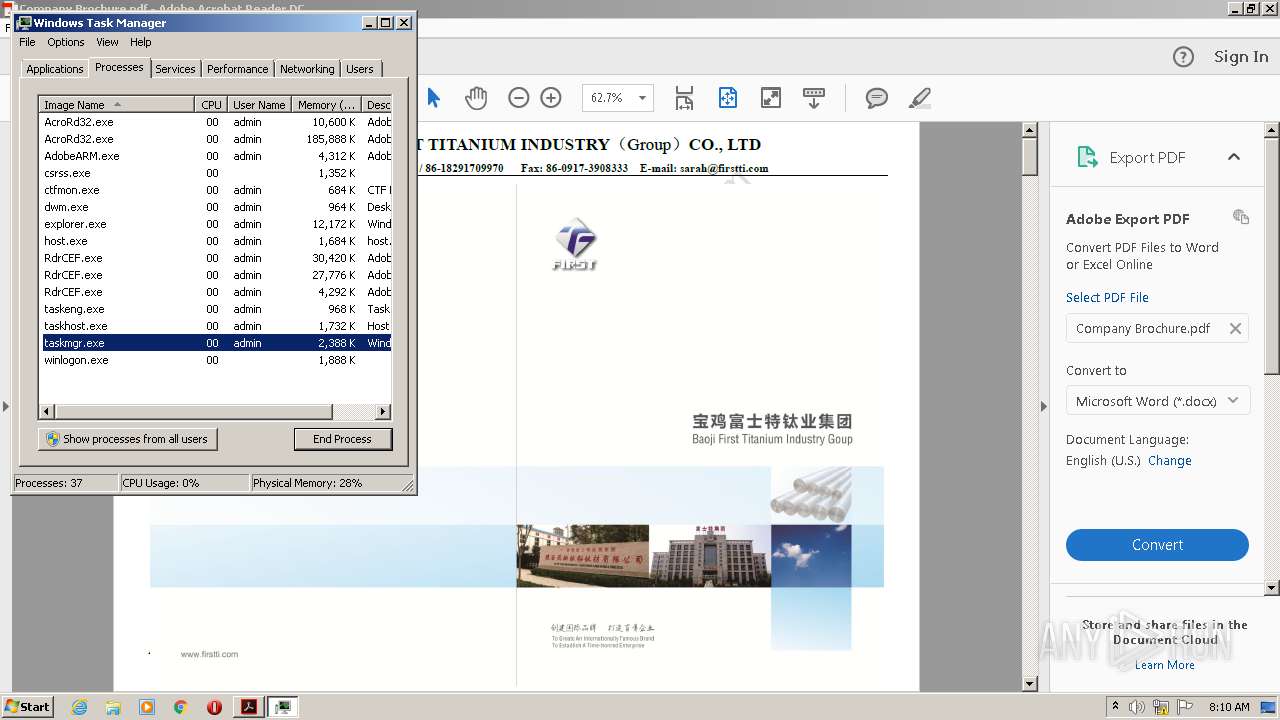Launch Google Chrome from the taskbar
The image size is (1280, 720).
pos(181,707)
